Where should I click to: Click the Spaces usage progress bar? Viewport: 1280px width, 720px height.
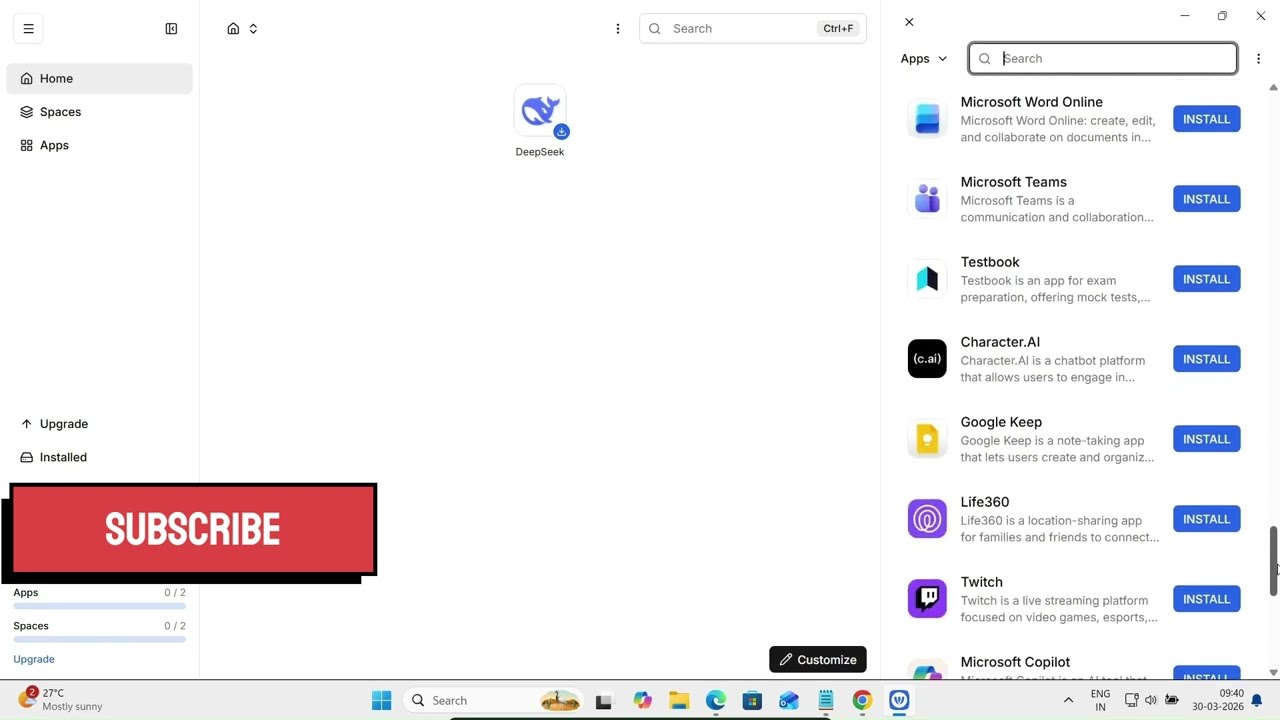(99, 639)
